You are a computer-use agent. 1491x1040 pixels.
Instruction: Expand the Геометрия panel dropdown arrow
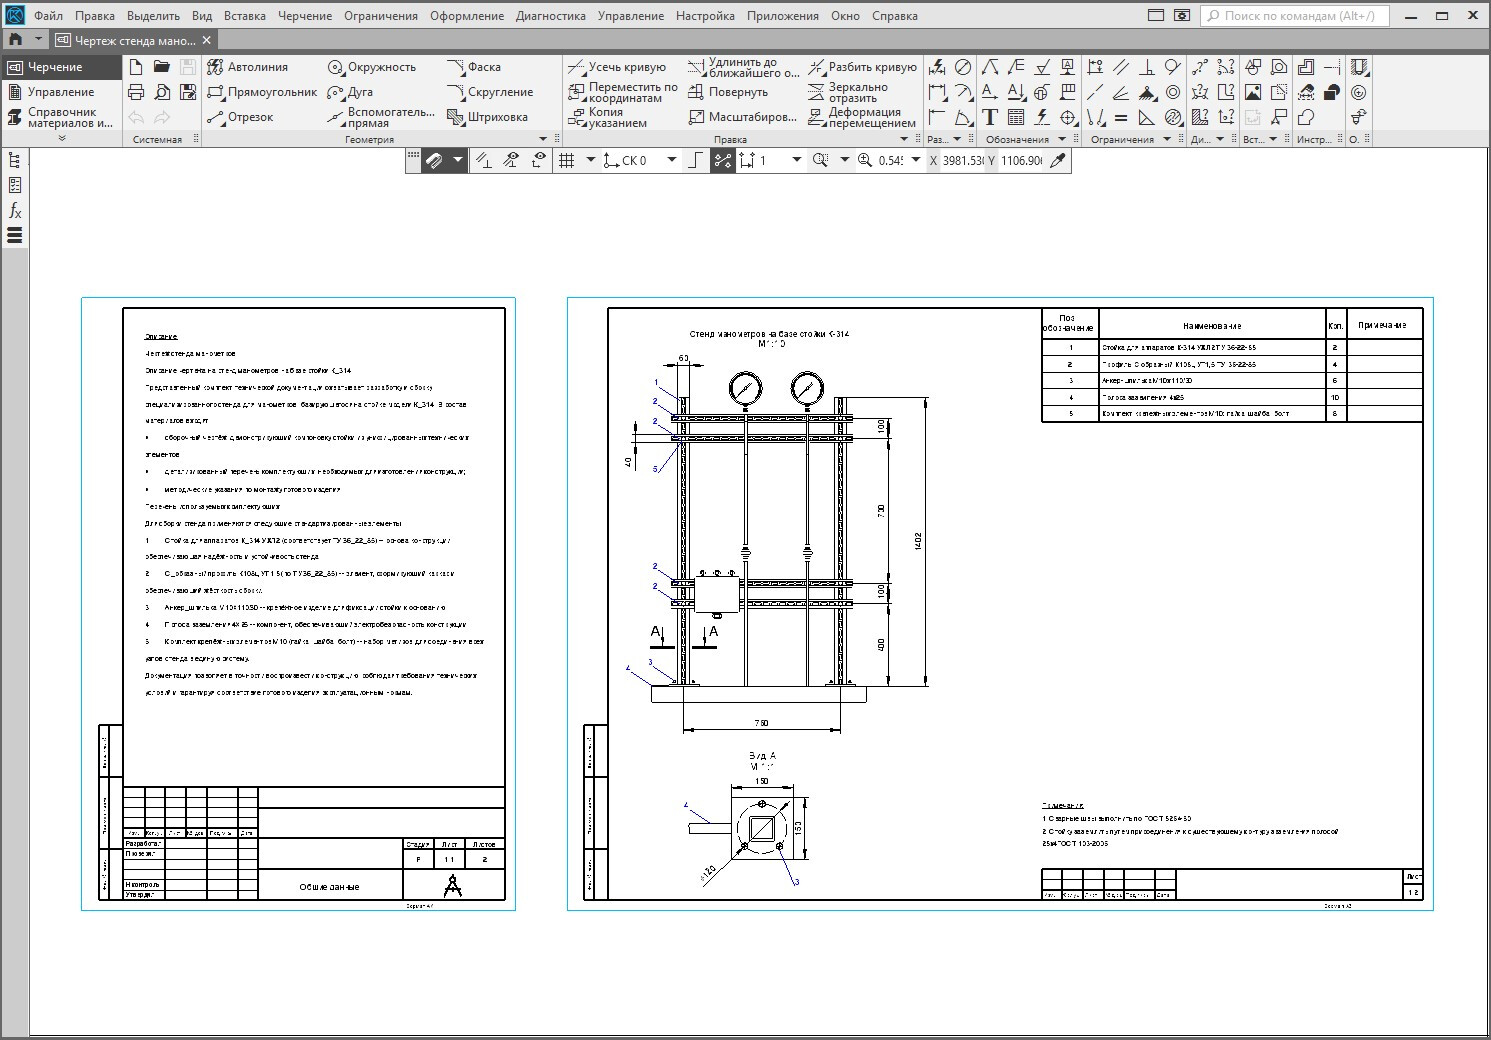tap(544, 140)
